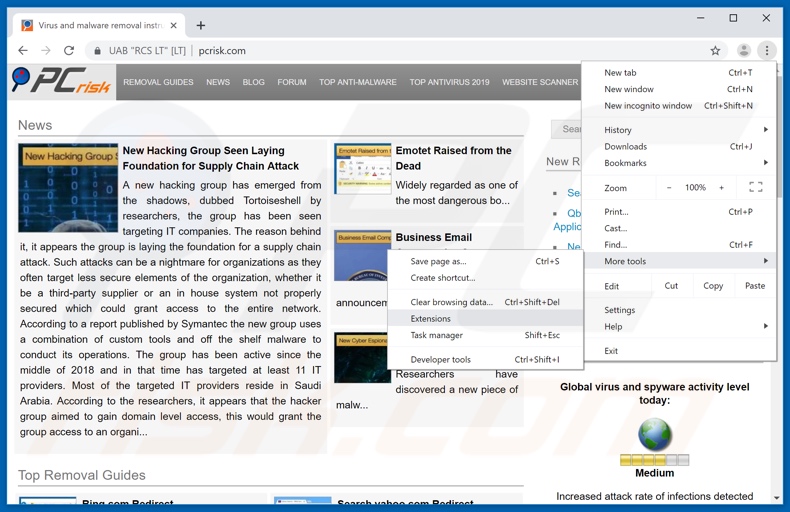Open the BLOG nav link

pos(253,82)
